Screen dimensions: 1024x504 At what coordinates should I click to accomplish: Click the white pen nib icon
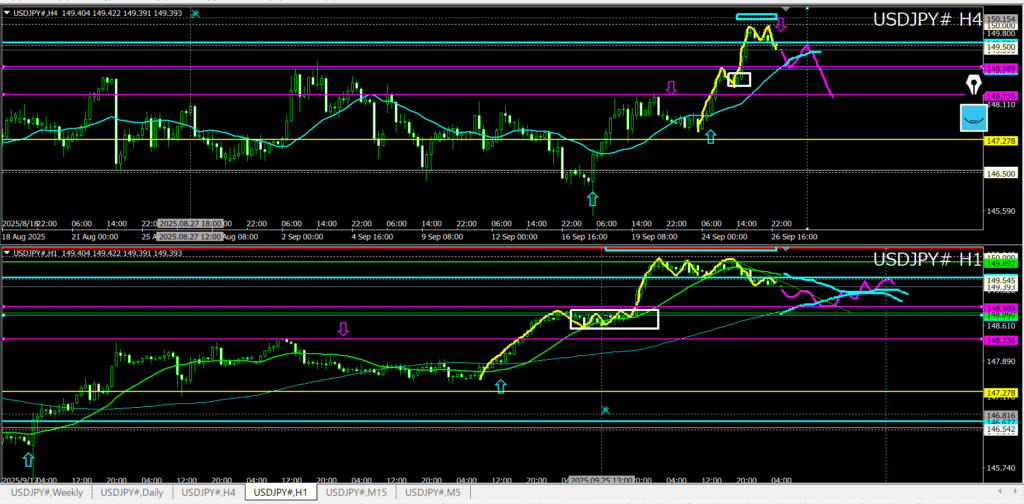tap(972, 84)
